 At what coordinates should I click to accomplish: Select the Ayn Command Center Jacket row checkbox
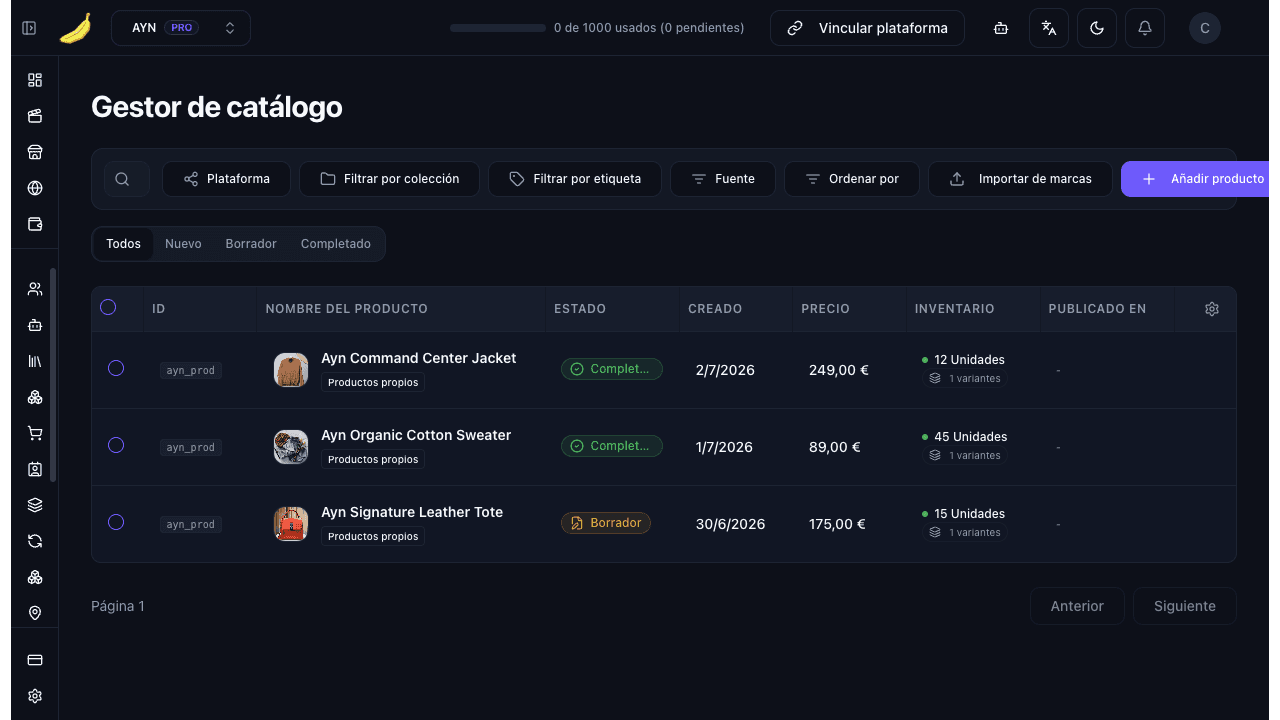point(116,369)
